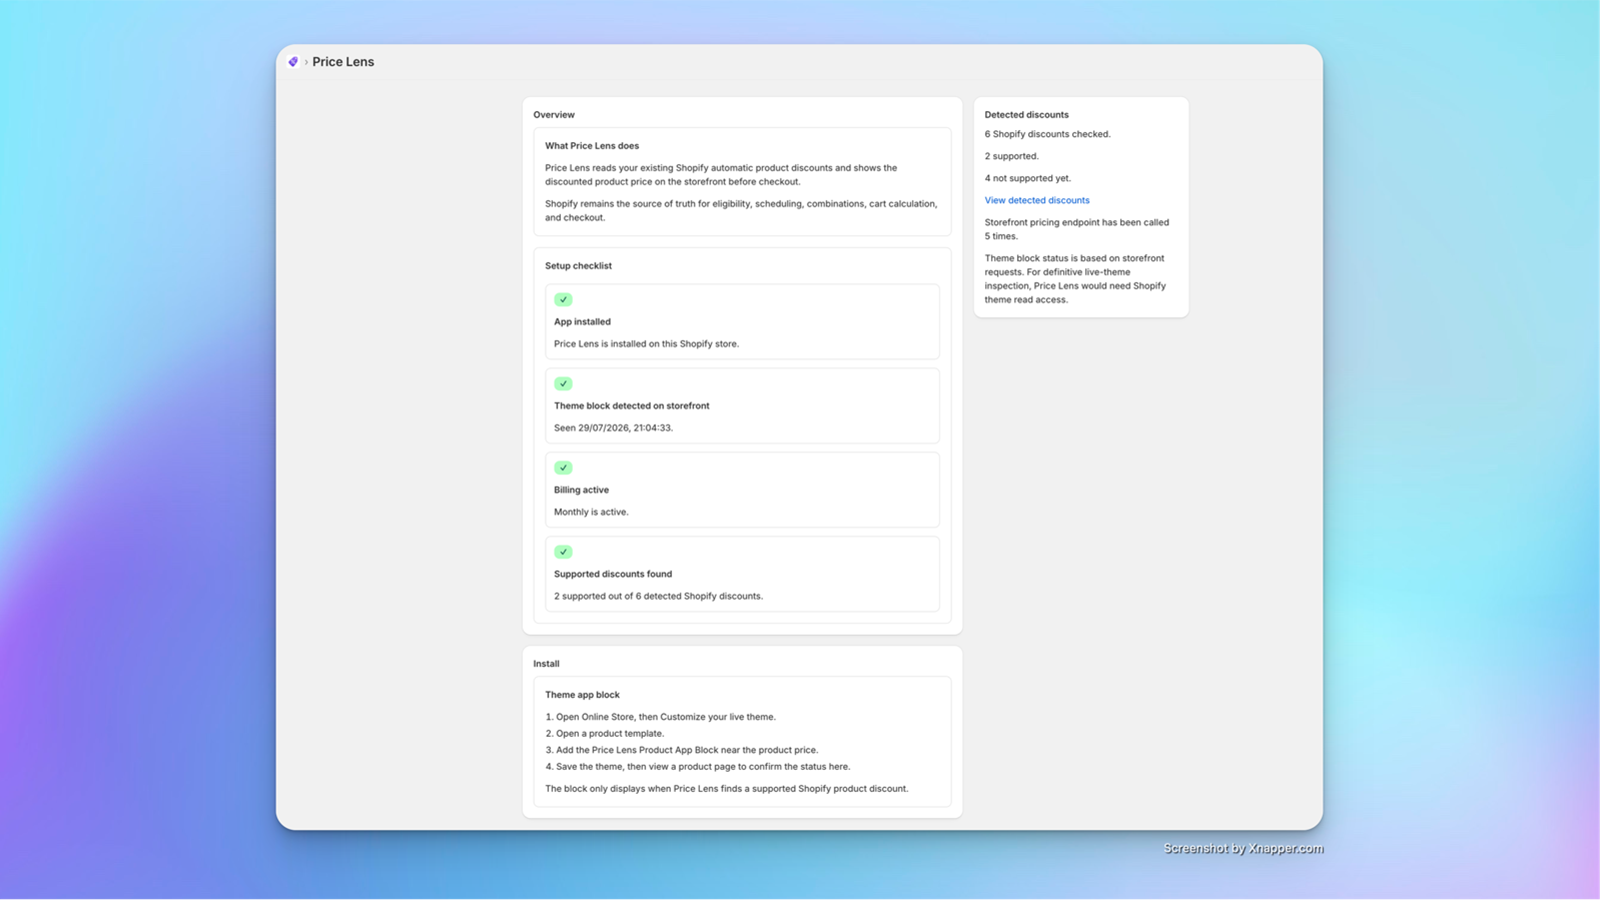Click the 'Seen 29/07/2026, 21:04:33.' timestamp
The height and width of the screenshot is (900, 1600).
click(x=614, y=428)
